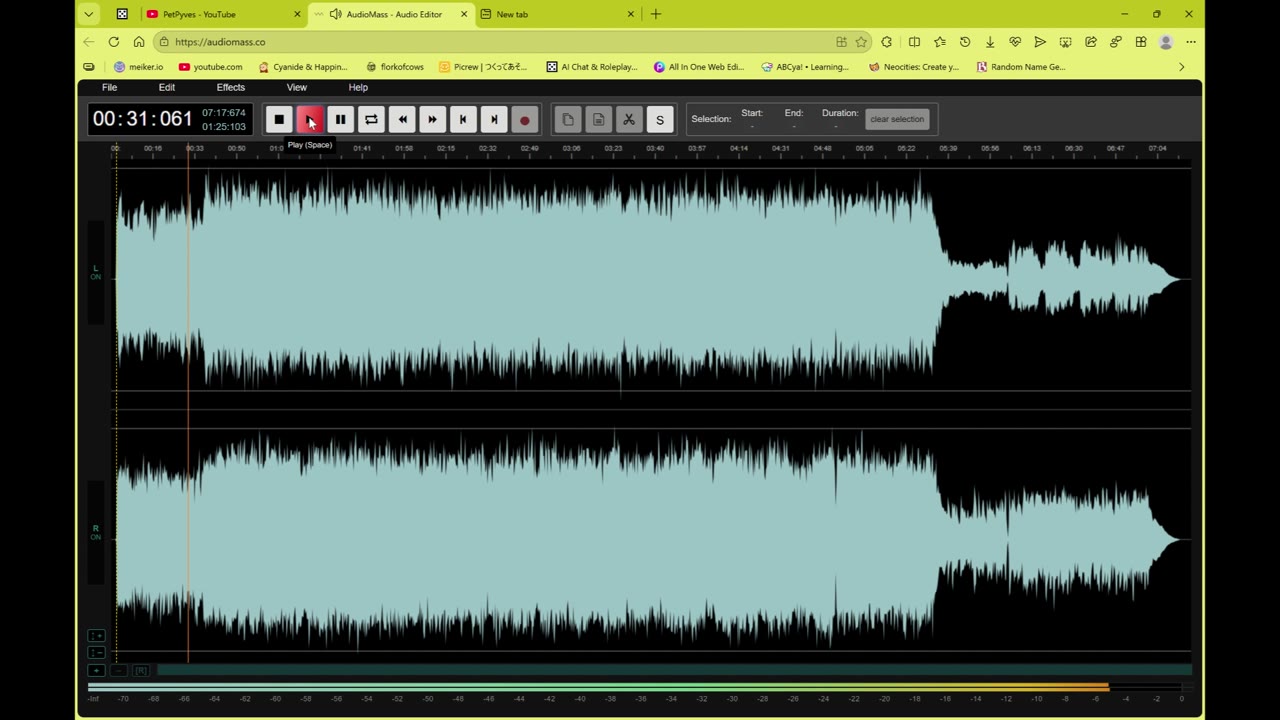1280x720 pixels.
Task: Click the Play (Space) button
Action: point(310,120)
